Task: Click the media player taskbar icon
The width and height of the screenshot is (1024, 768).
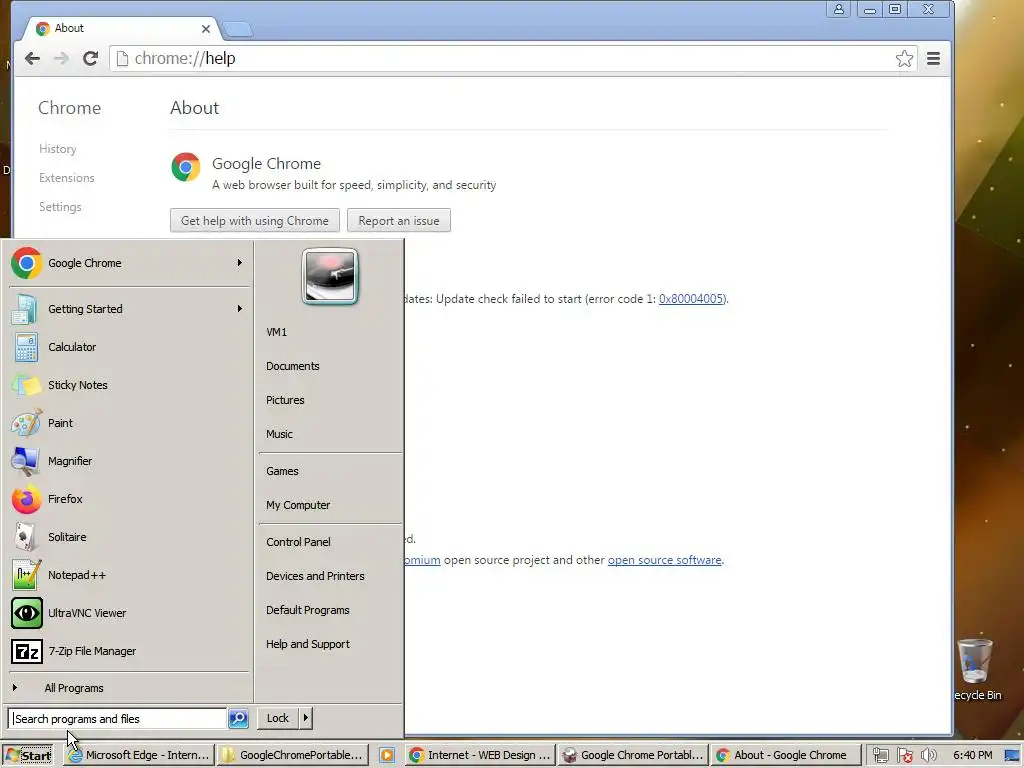Action: click(x=387, y=755)
